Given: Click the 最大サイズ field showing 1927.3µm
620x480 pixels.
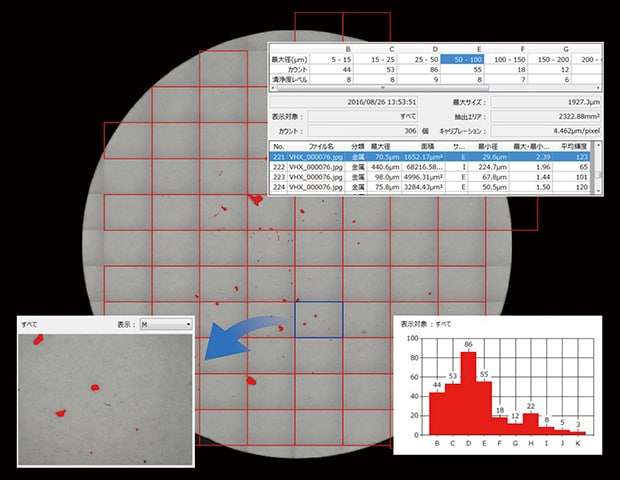Looking at the screenshot, I should 546,102.
